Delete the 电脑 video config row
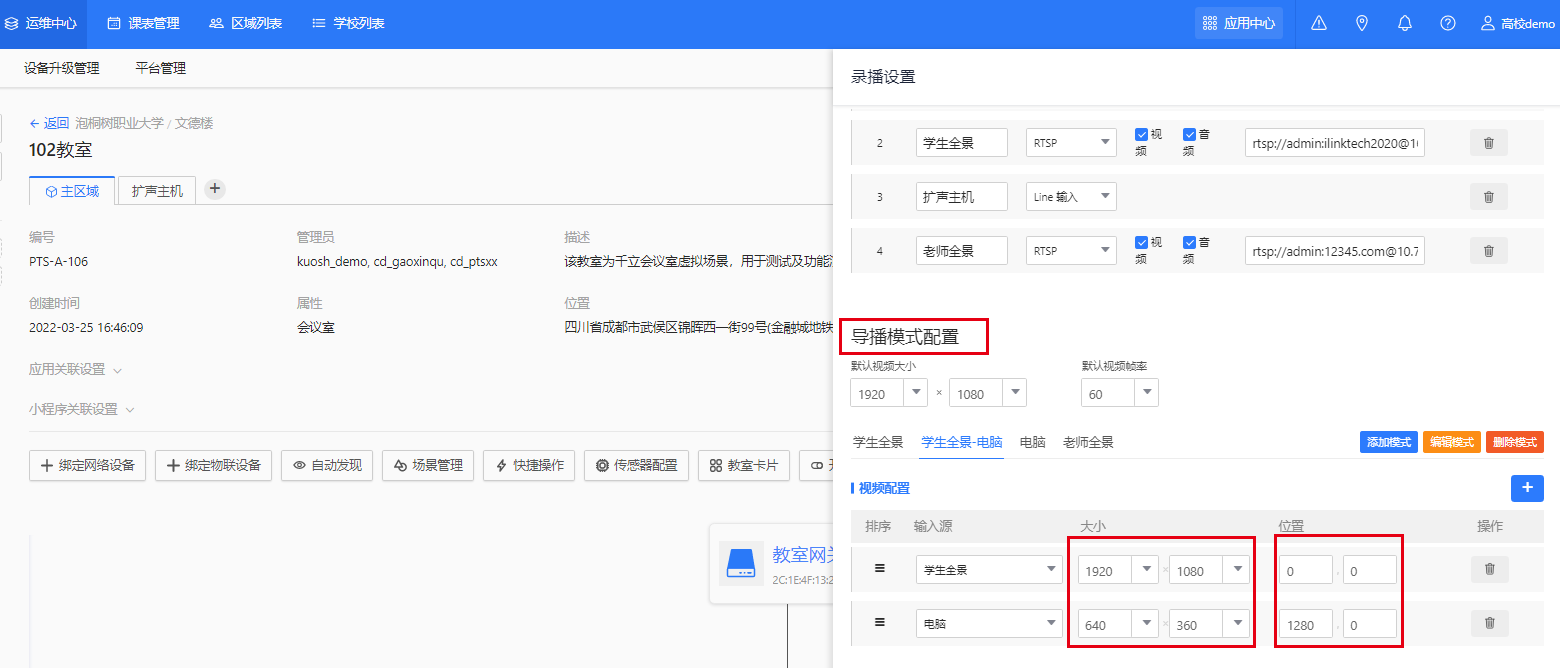 click(1489, 623)
